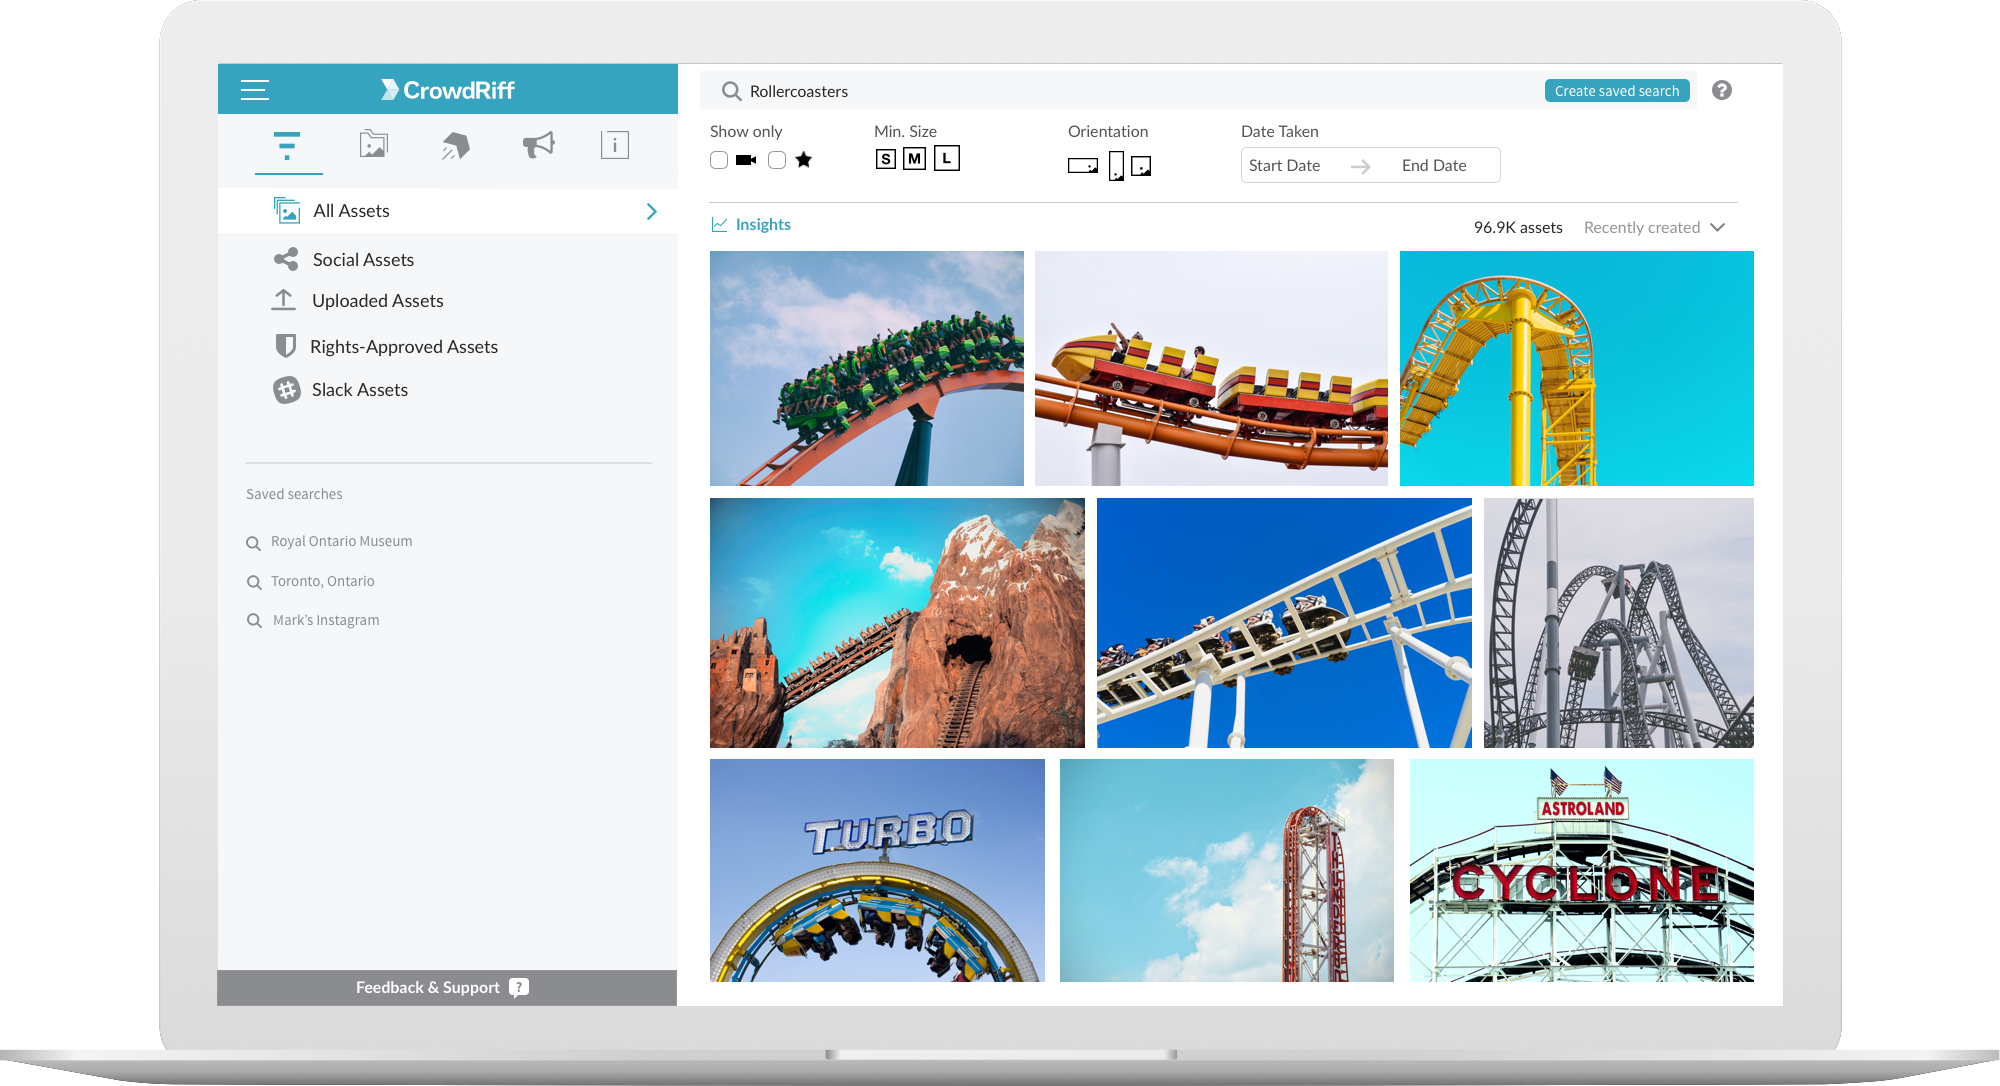Select Social Assets
Viewport: 2000px width, 1086px height.
pos(363,260)
